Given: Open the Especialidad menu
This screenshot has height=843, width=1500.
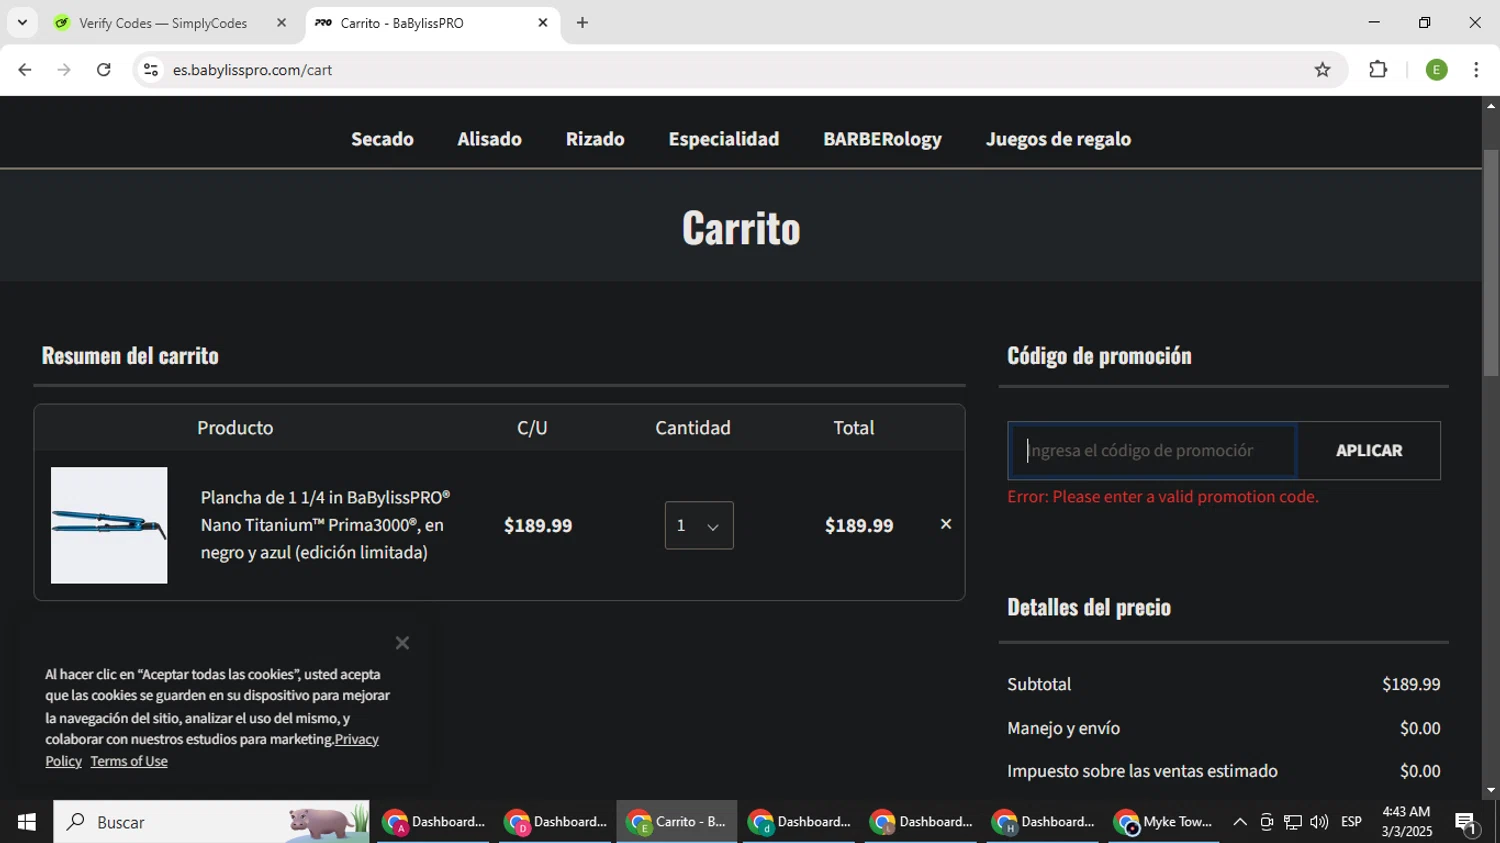Looking at the screenshot, I should 724,139.
